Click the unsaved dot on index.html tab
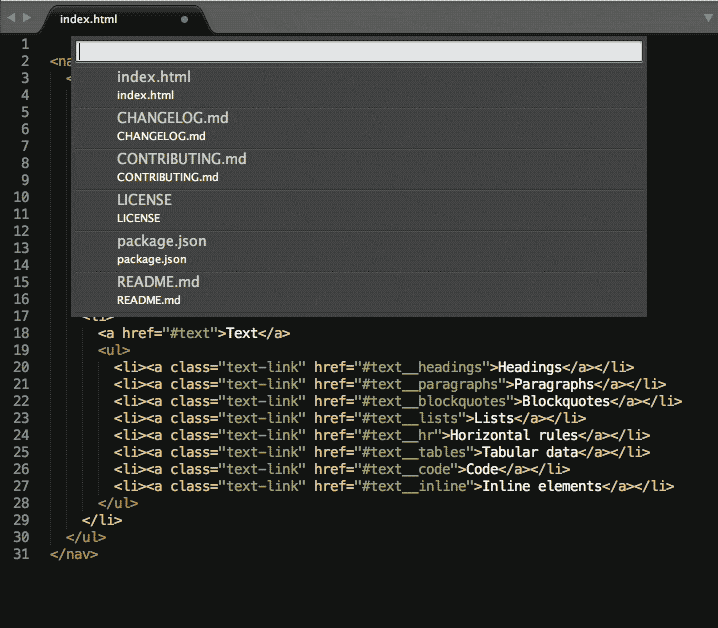 click(184, 19)
